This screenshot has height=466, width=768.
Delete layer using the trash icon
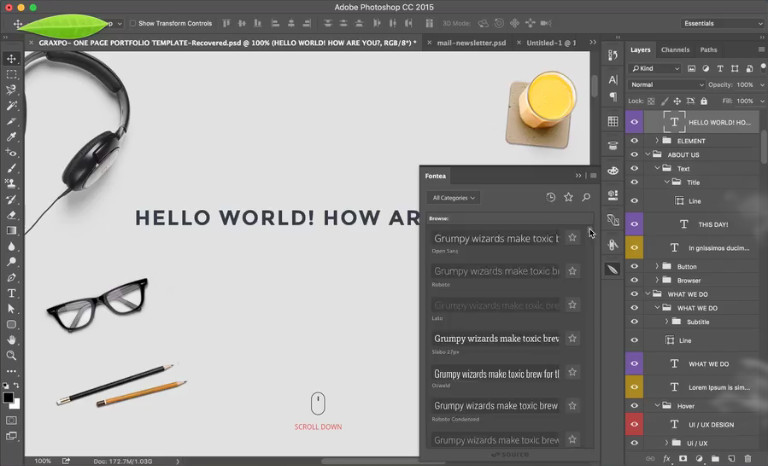pos(747,459)
